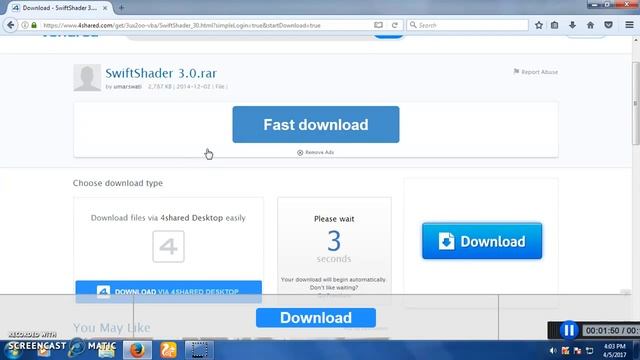Open the uploader profile link

pos(127,87)
